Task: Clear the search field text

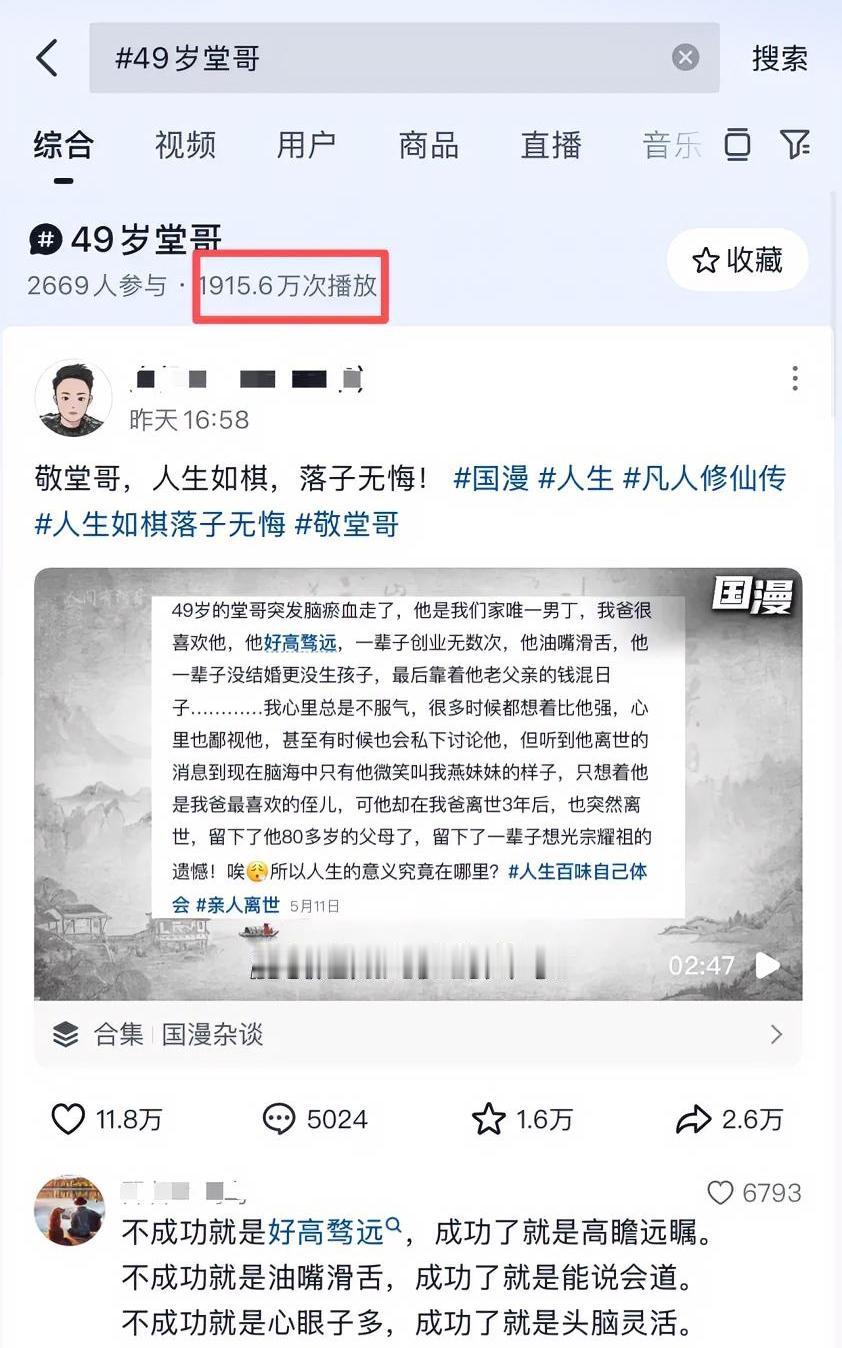Action: pos(685,58)
